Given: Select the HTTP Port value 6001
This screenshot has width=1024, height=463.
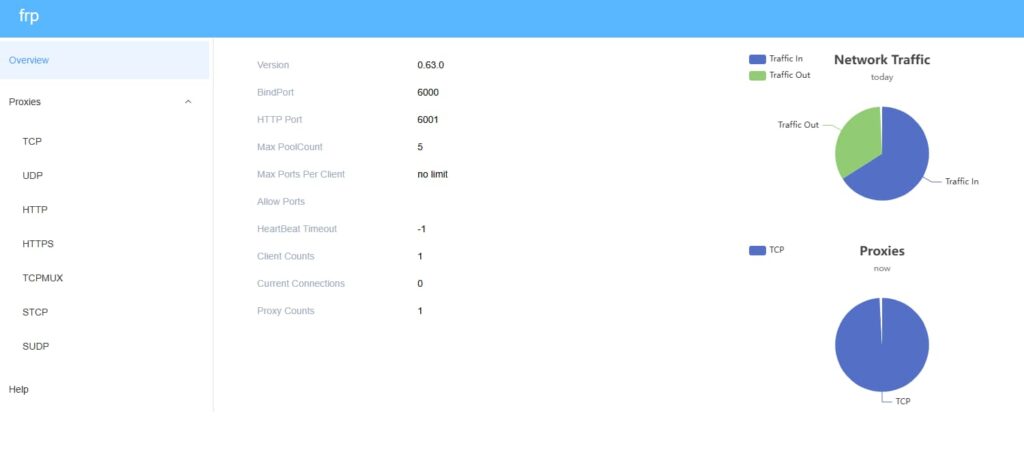Looking at the screenshot, I should coord(428,120).
